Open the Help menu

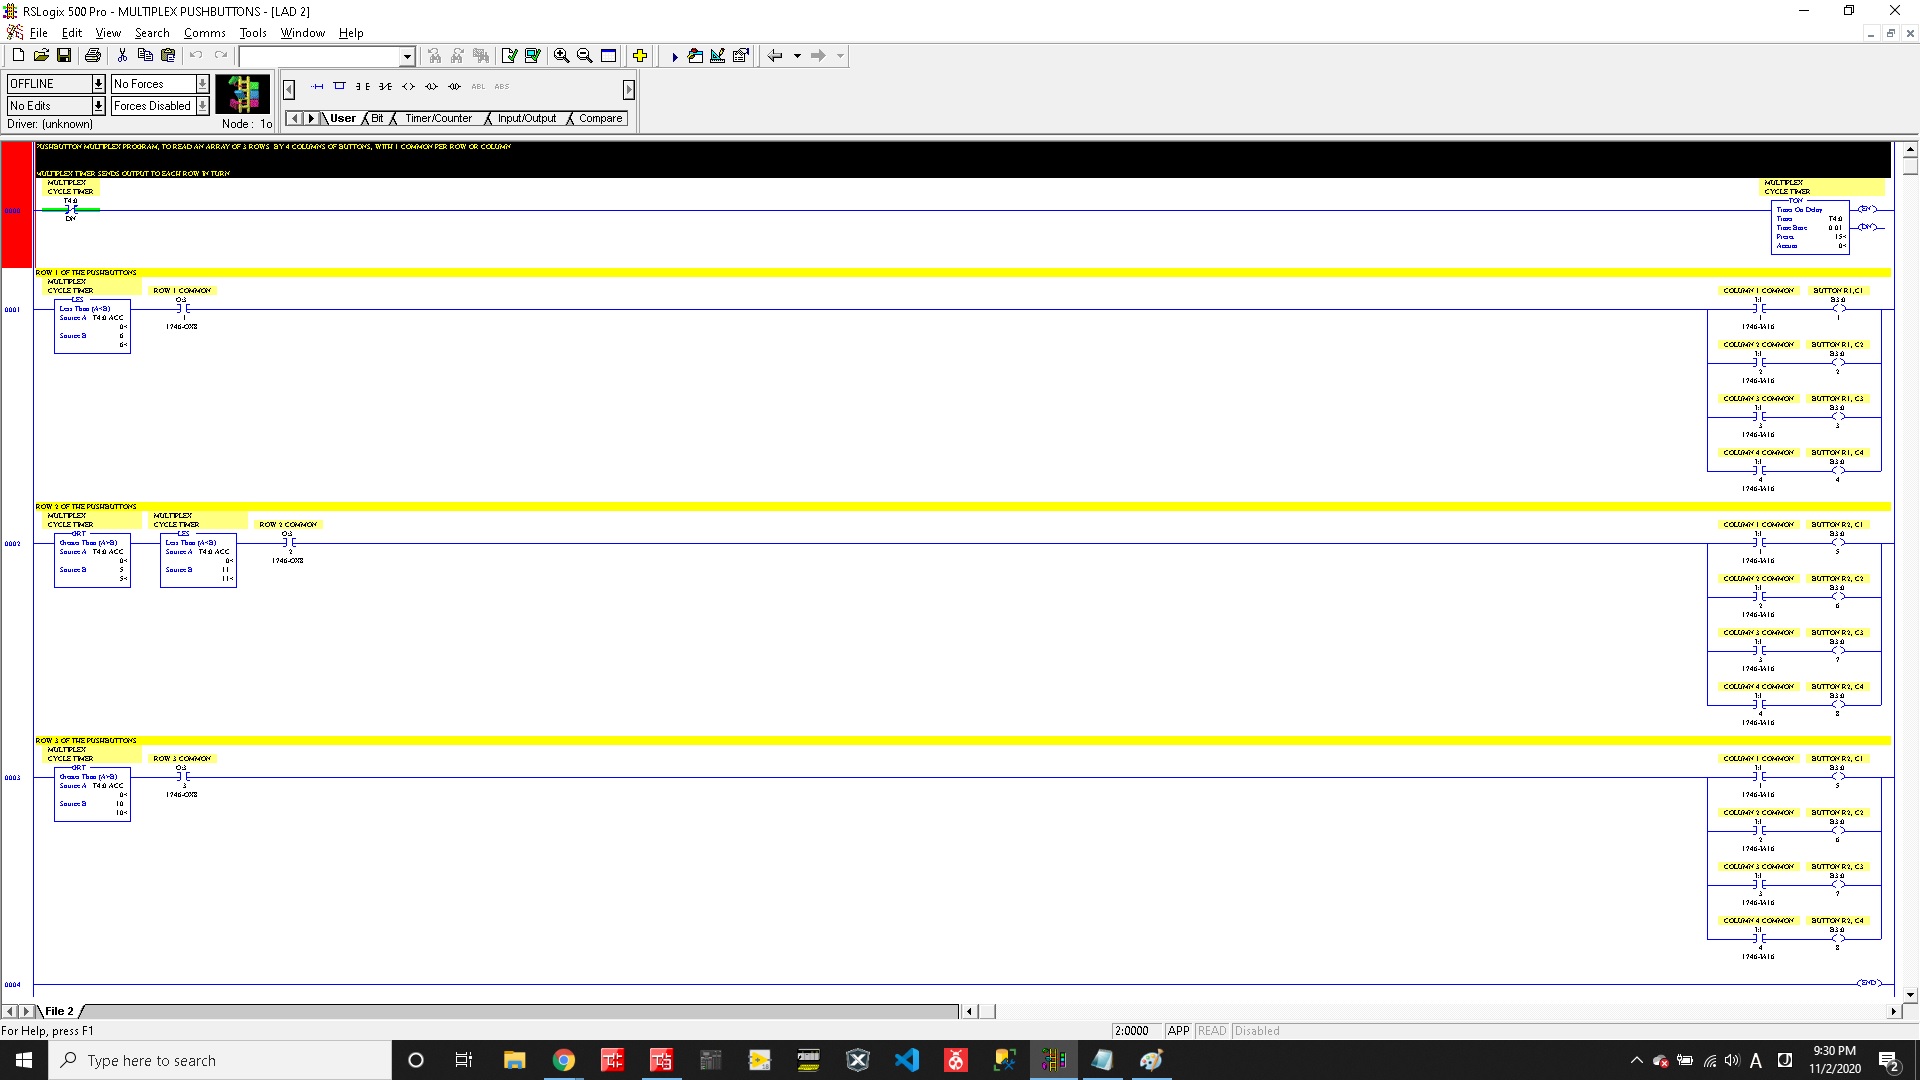(x=351, y=33)
